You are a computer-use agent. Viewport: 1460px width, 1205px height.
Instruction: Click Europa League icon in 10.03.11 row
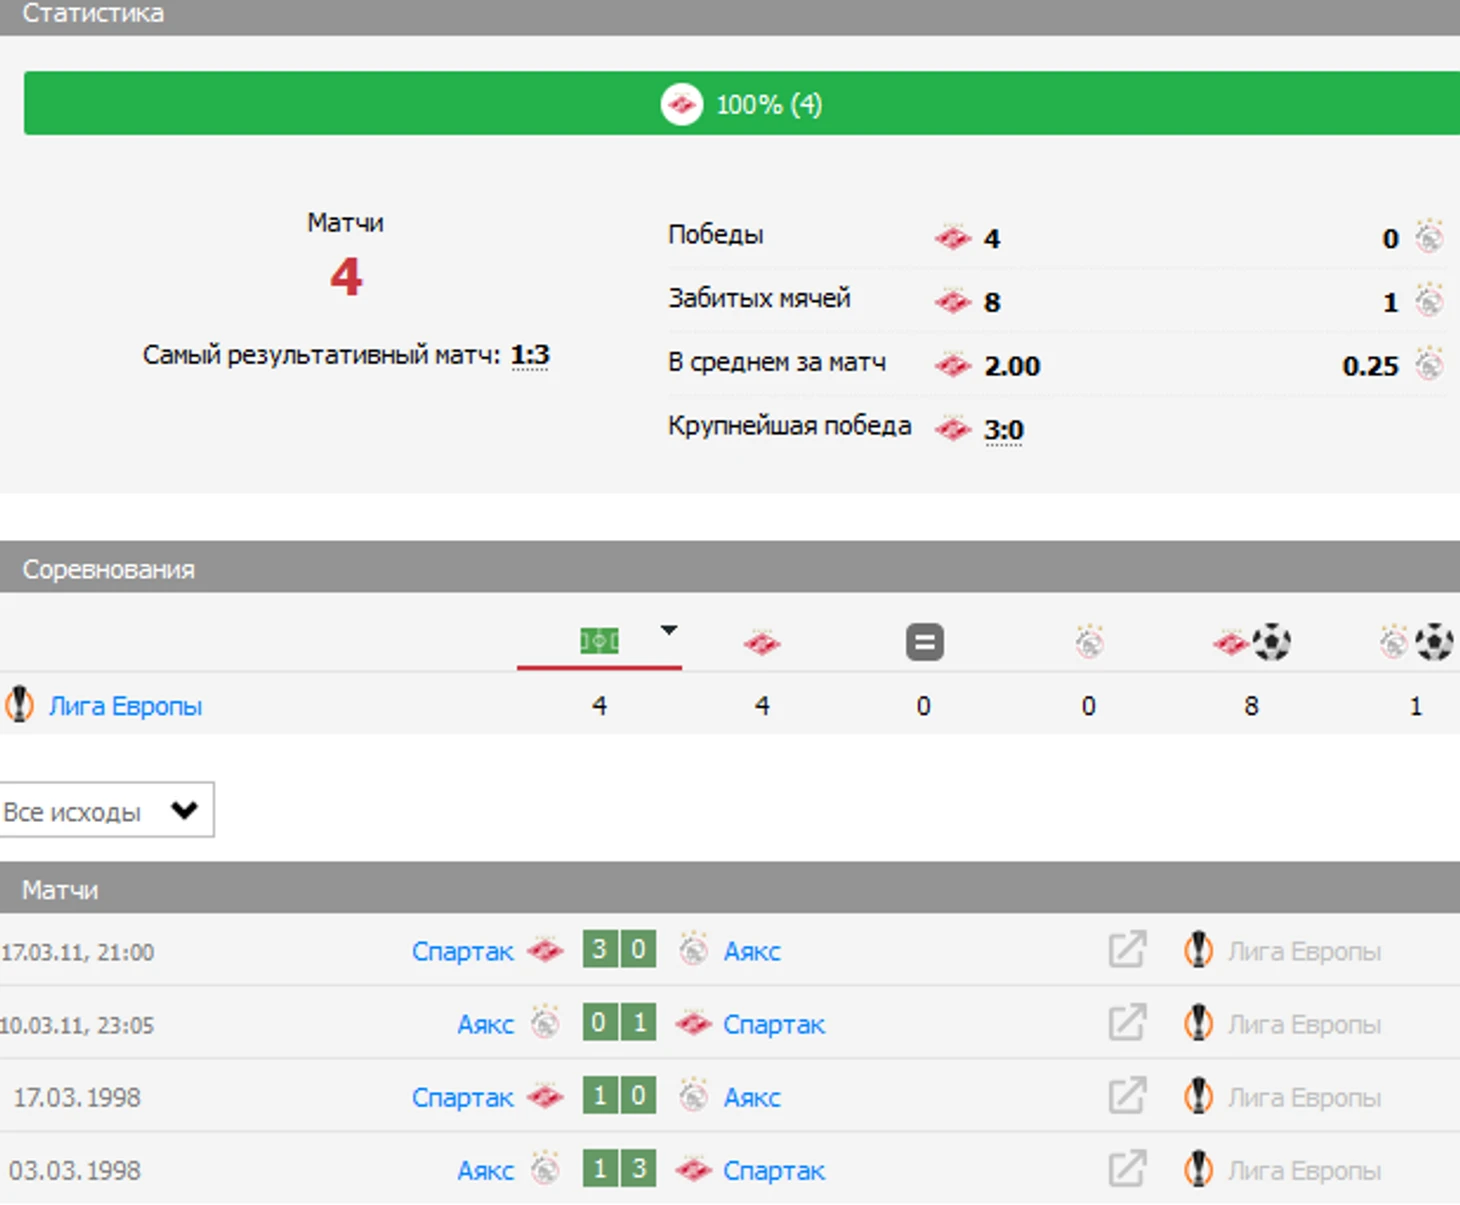click(x=1198, y=1023)
